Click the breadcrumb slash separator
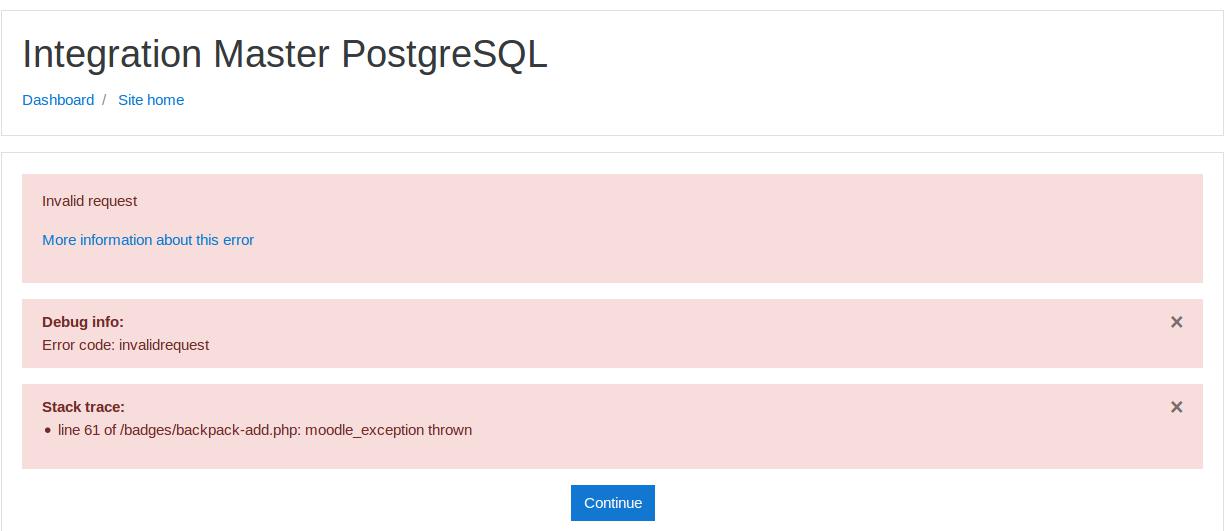 point(104,100)
